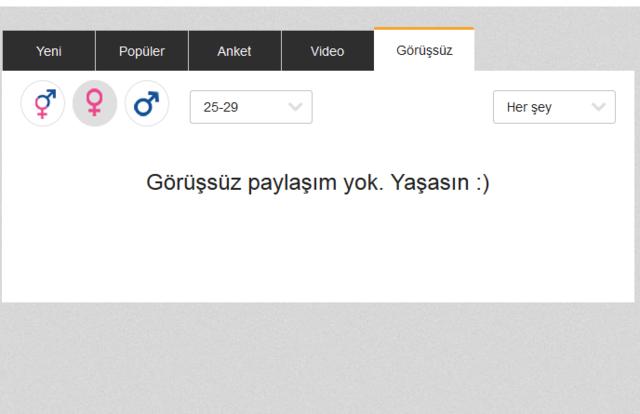Select the male gender filter icon
The height and width of the screenshot is (414, 640).
147,103
